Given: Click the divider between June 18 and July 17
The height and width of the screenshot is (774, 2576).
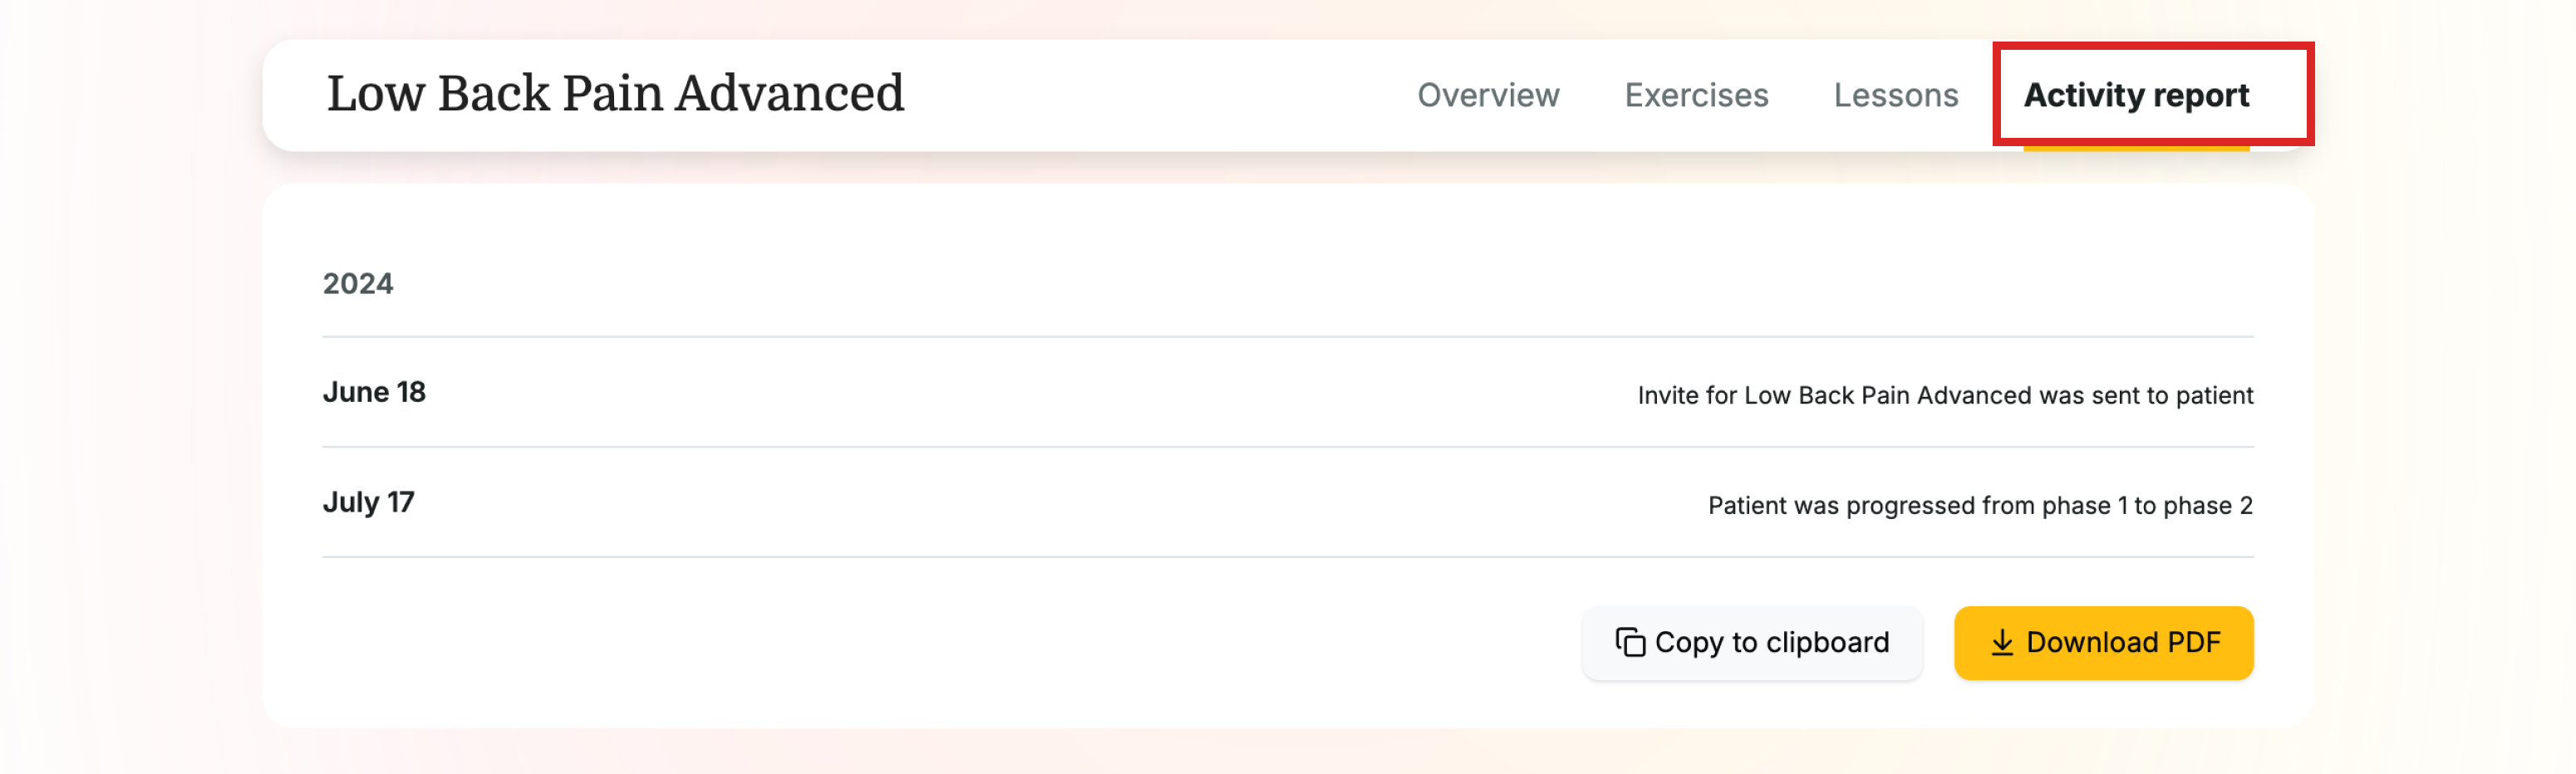Looking at the screenshot, I should click(1287, 447).
